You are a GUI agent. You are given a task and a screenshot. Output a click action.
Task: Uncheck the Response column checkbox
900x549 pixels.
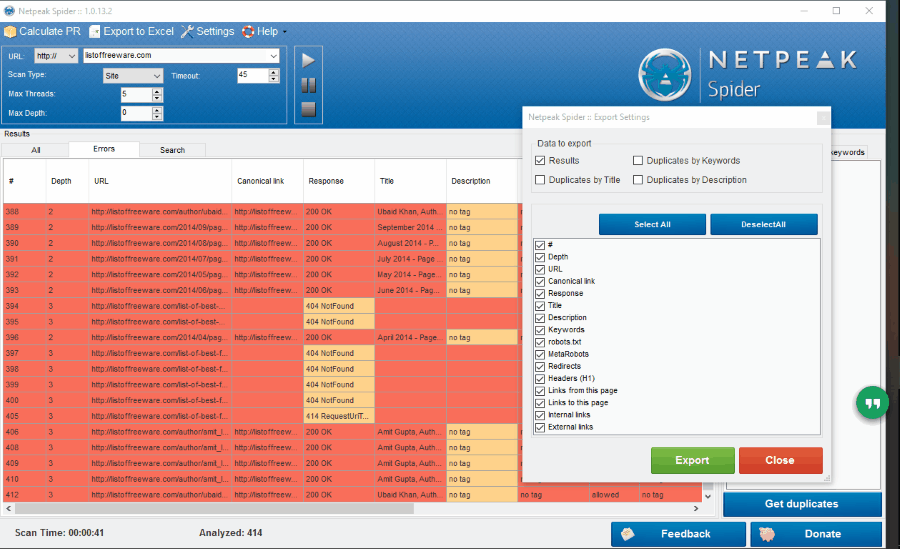click(x=540, y=293)
